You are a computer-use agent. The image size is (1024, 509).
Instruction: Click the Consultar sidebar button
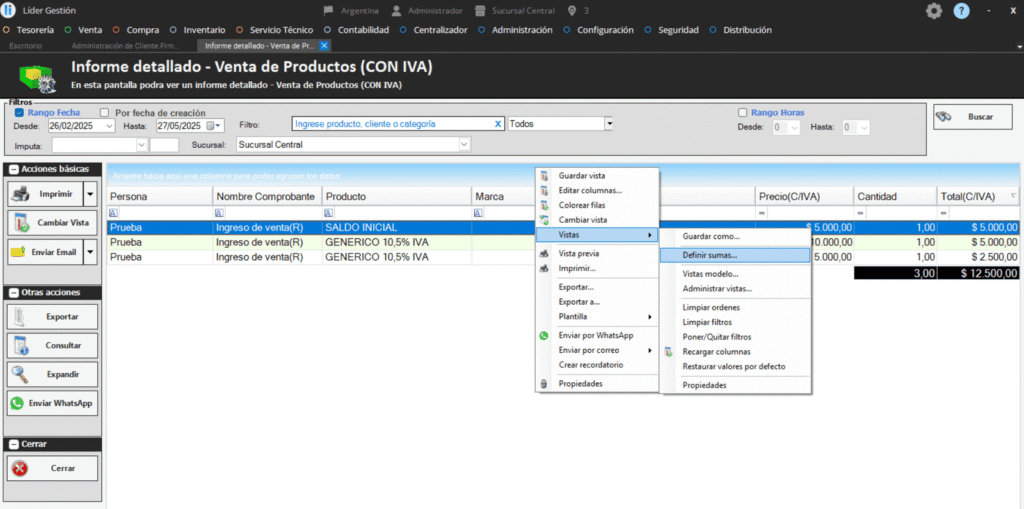pos(53,345)
